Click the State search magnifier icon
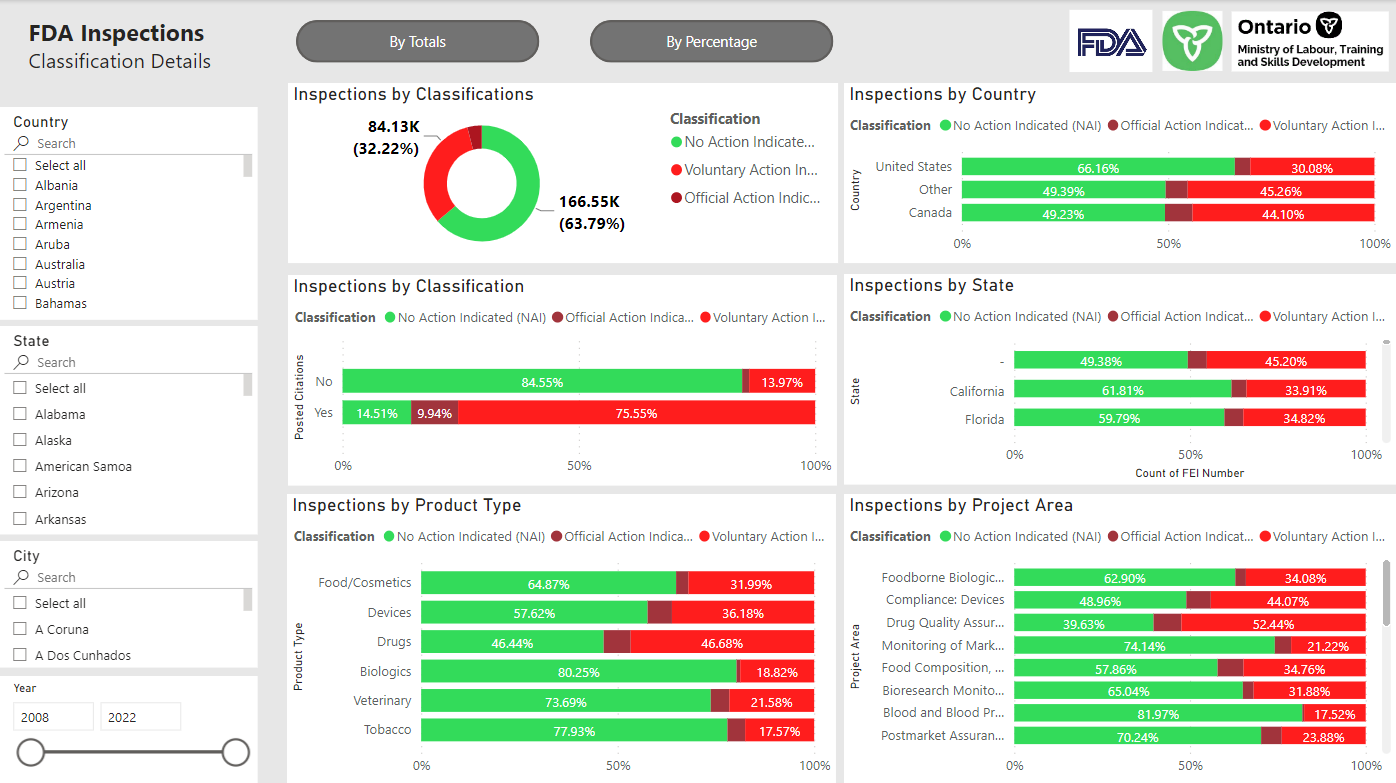The height and width of the screenshot is (783, 1396). [x=22, y=362]
